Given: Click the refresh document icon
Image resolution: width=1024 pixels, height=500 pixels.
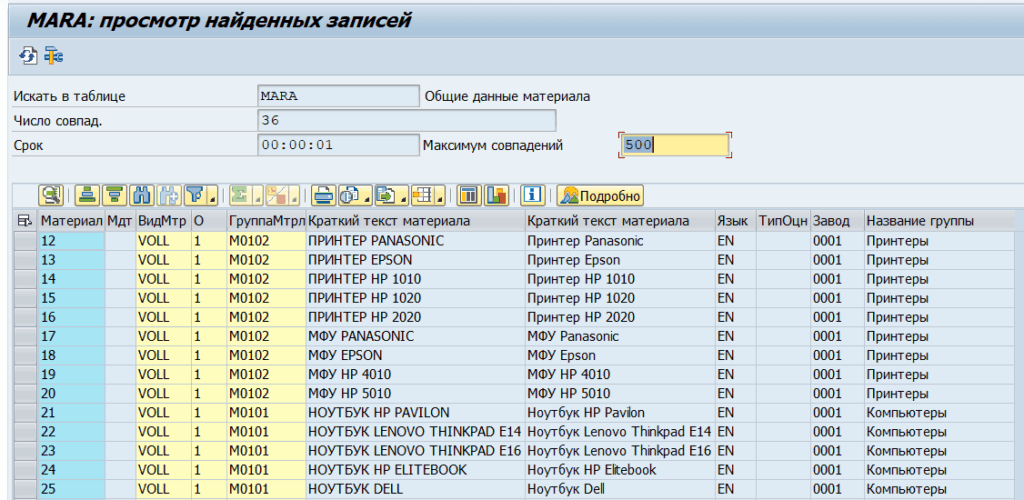Looking at the screenshot, I should [x=27, y=55].
